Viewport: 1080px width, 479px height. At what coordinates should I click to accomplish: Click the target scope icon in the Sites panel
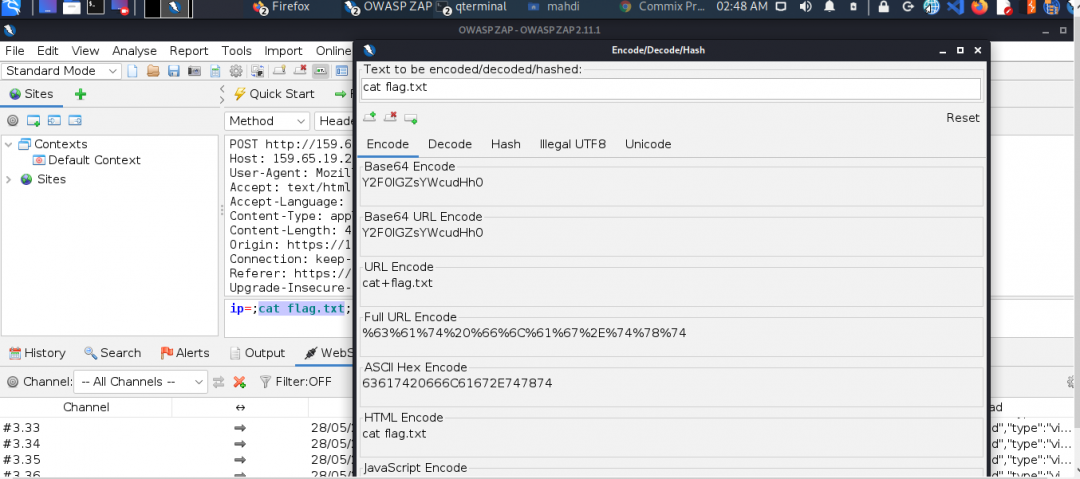pos(12,121)
